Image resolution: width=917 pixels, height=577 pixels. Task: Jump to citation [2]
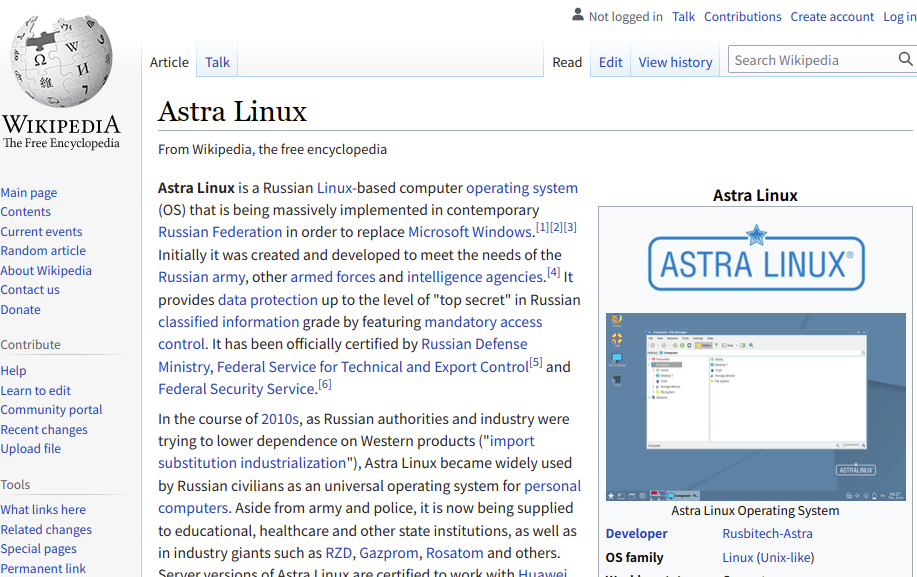pos(556,227)
